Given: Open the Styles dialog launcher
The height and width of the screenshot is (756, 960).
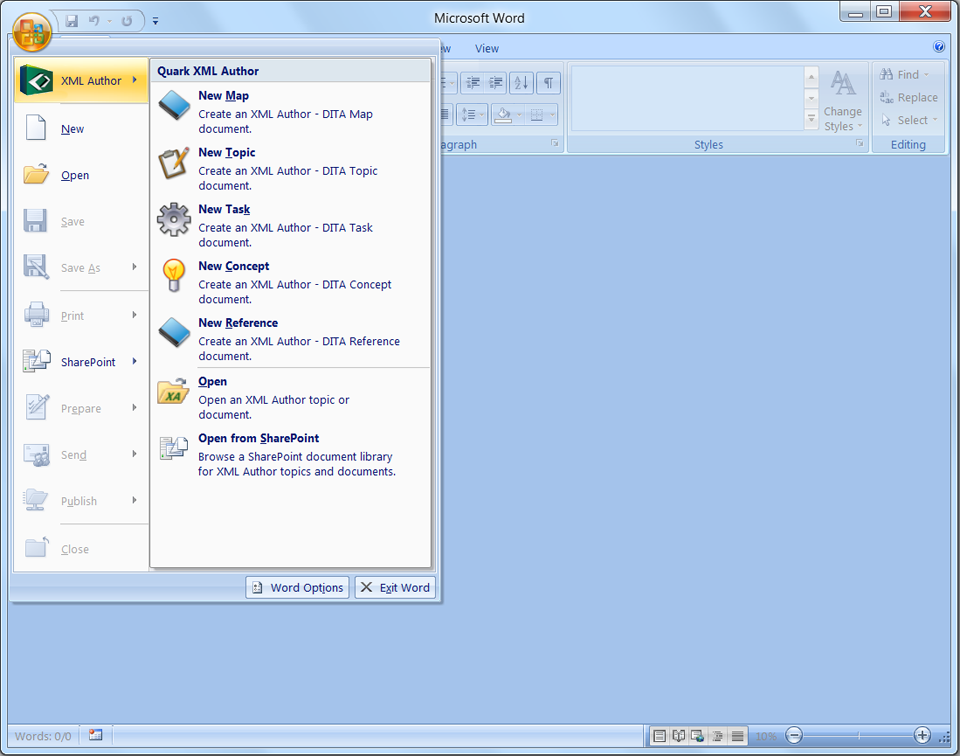Looking at the screenshot, I should point(860,143).
